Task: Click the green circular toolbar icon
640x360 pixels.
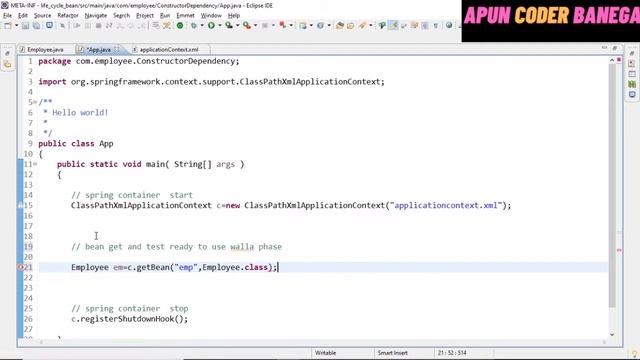Action: [180, 25]
